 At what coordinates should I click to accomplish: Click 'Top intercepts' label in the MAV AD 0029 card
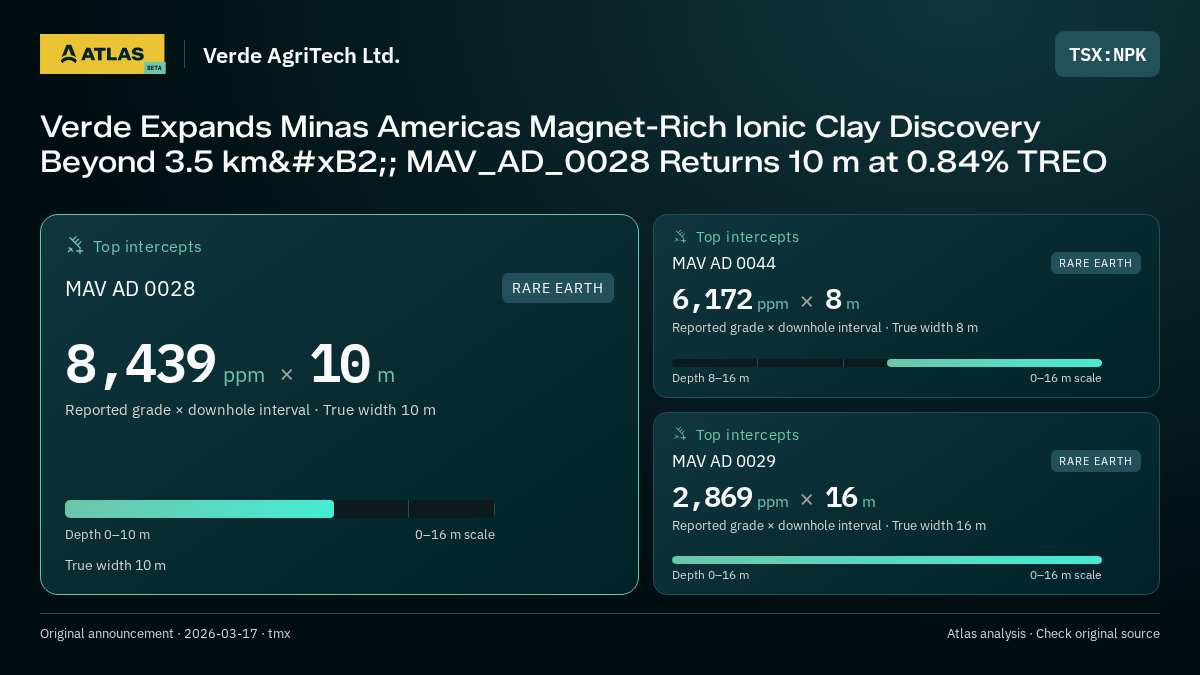pyautogui.click(x=747, y=435)
